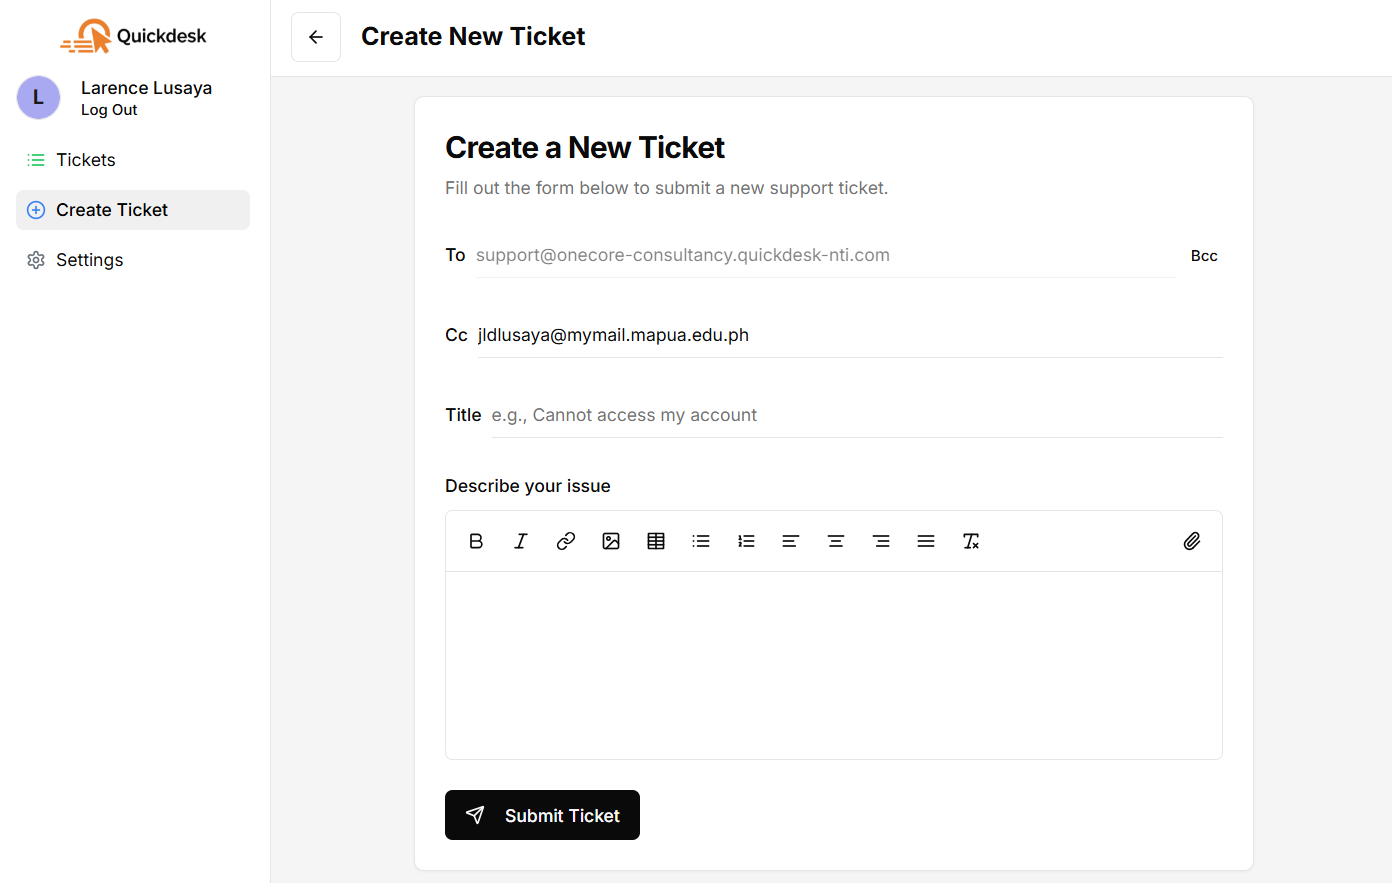Show the Bcc field
Viewport: 1392px width, 883px height.
[x=1203, y=255]
